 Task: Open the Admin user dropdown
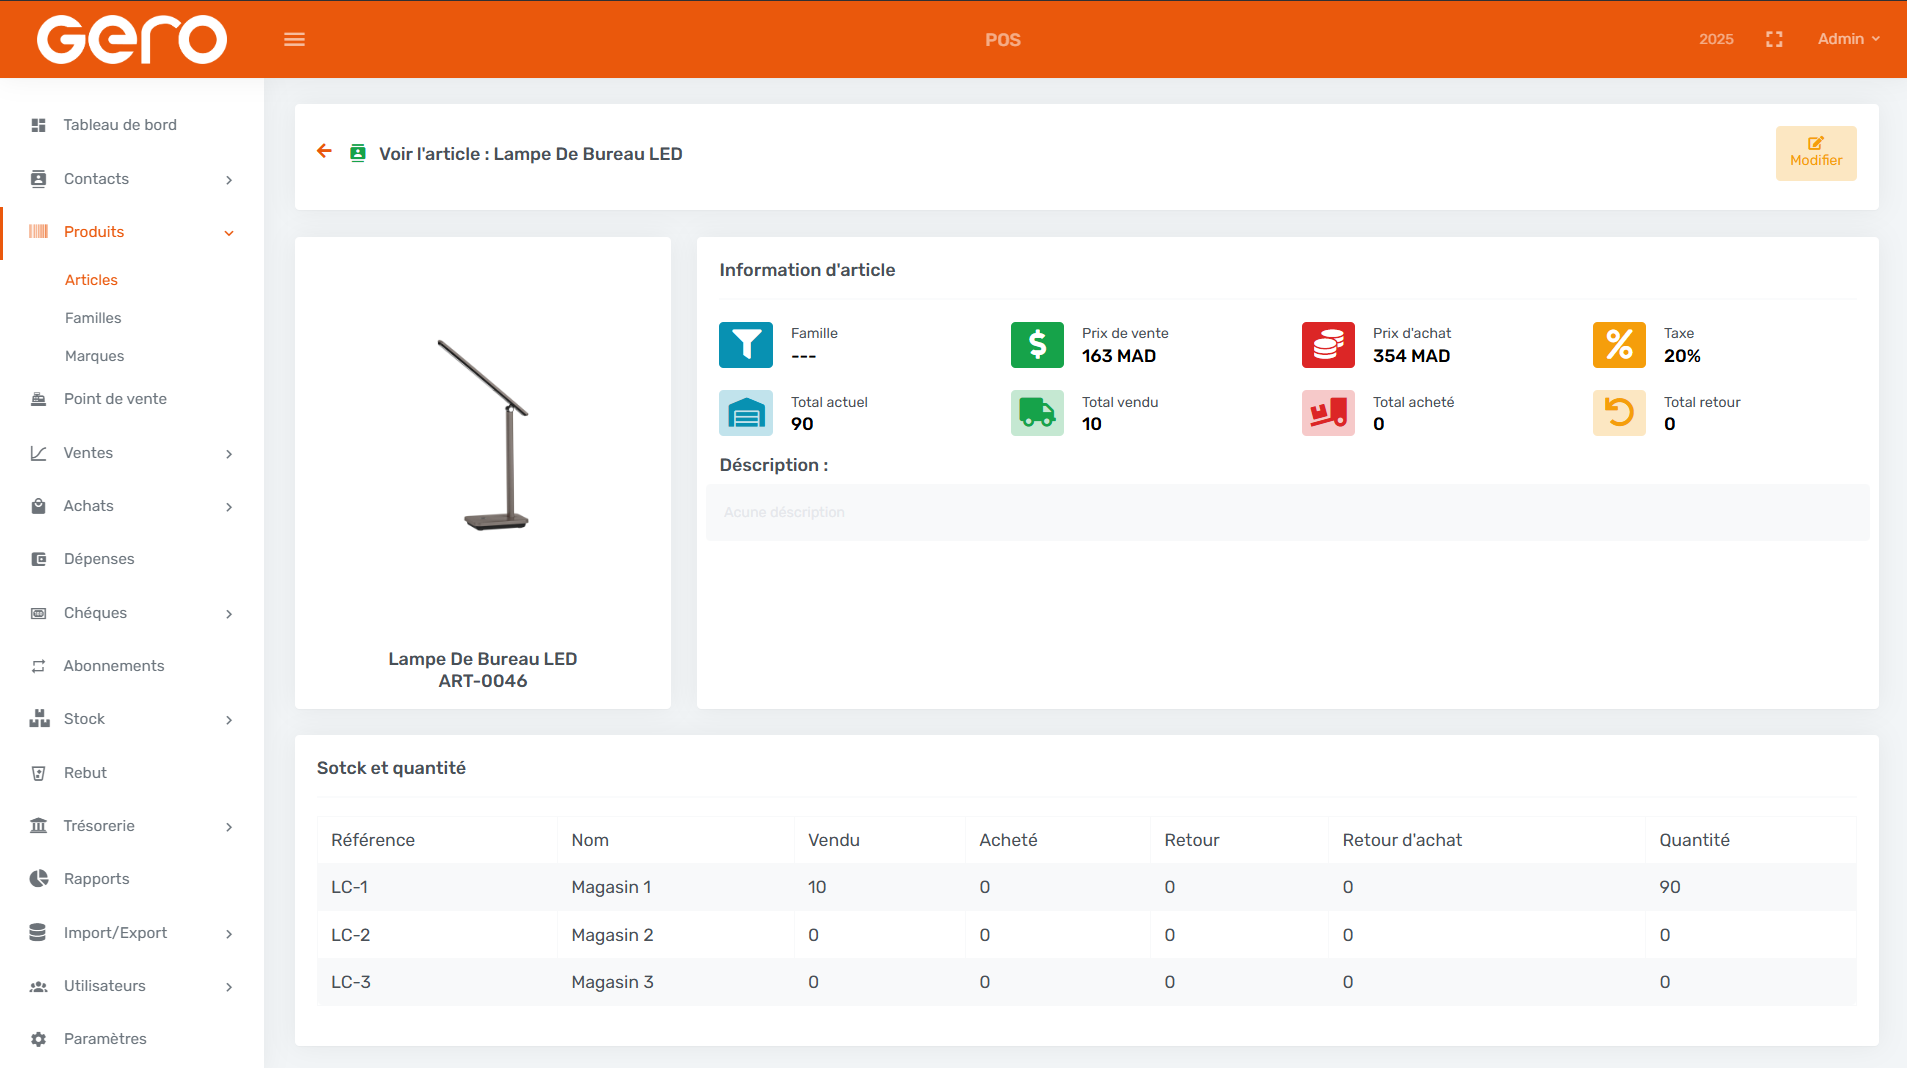1848,39
